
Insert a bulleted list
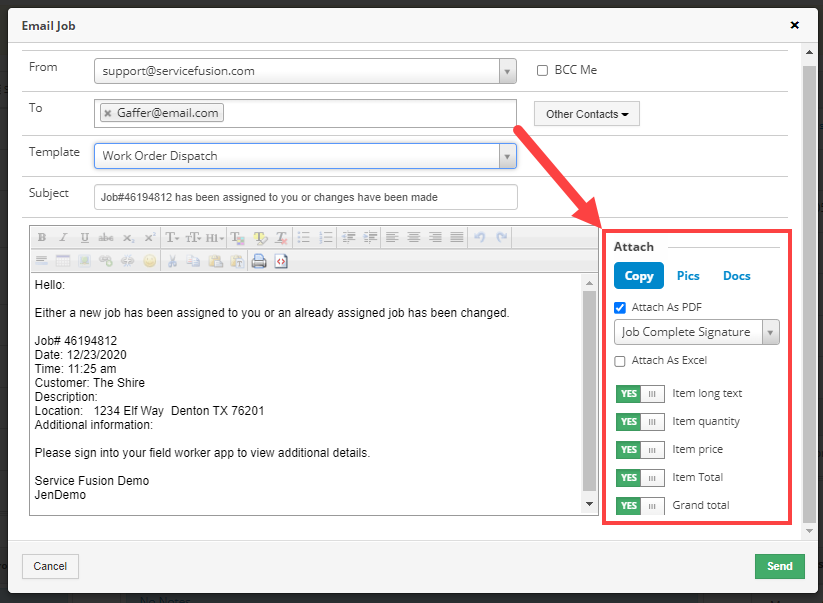(303, 238)
